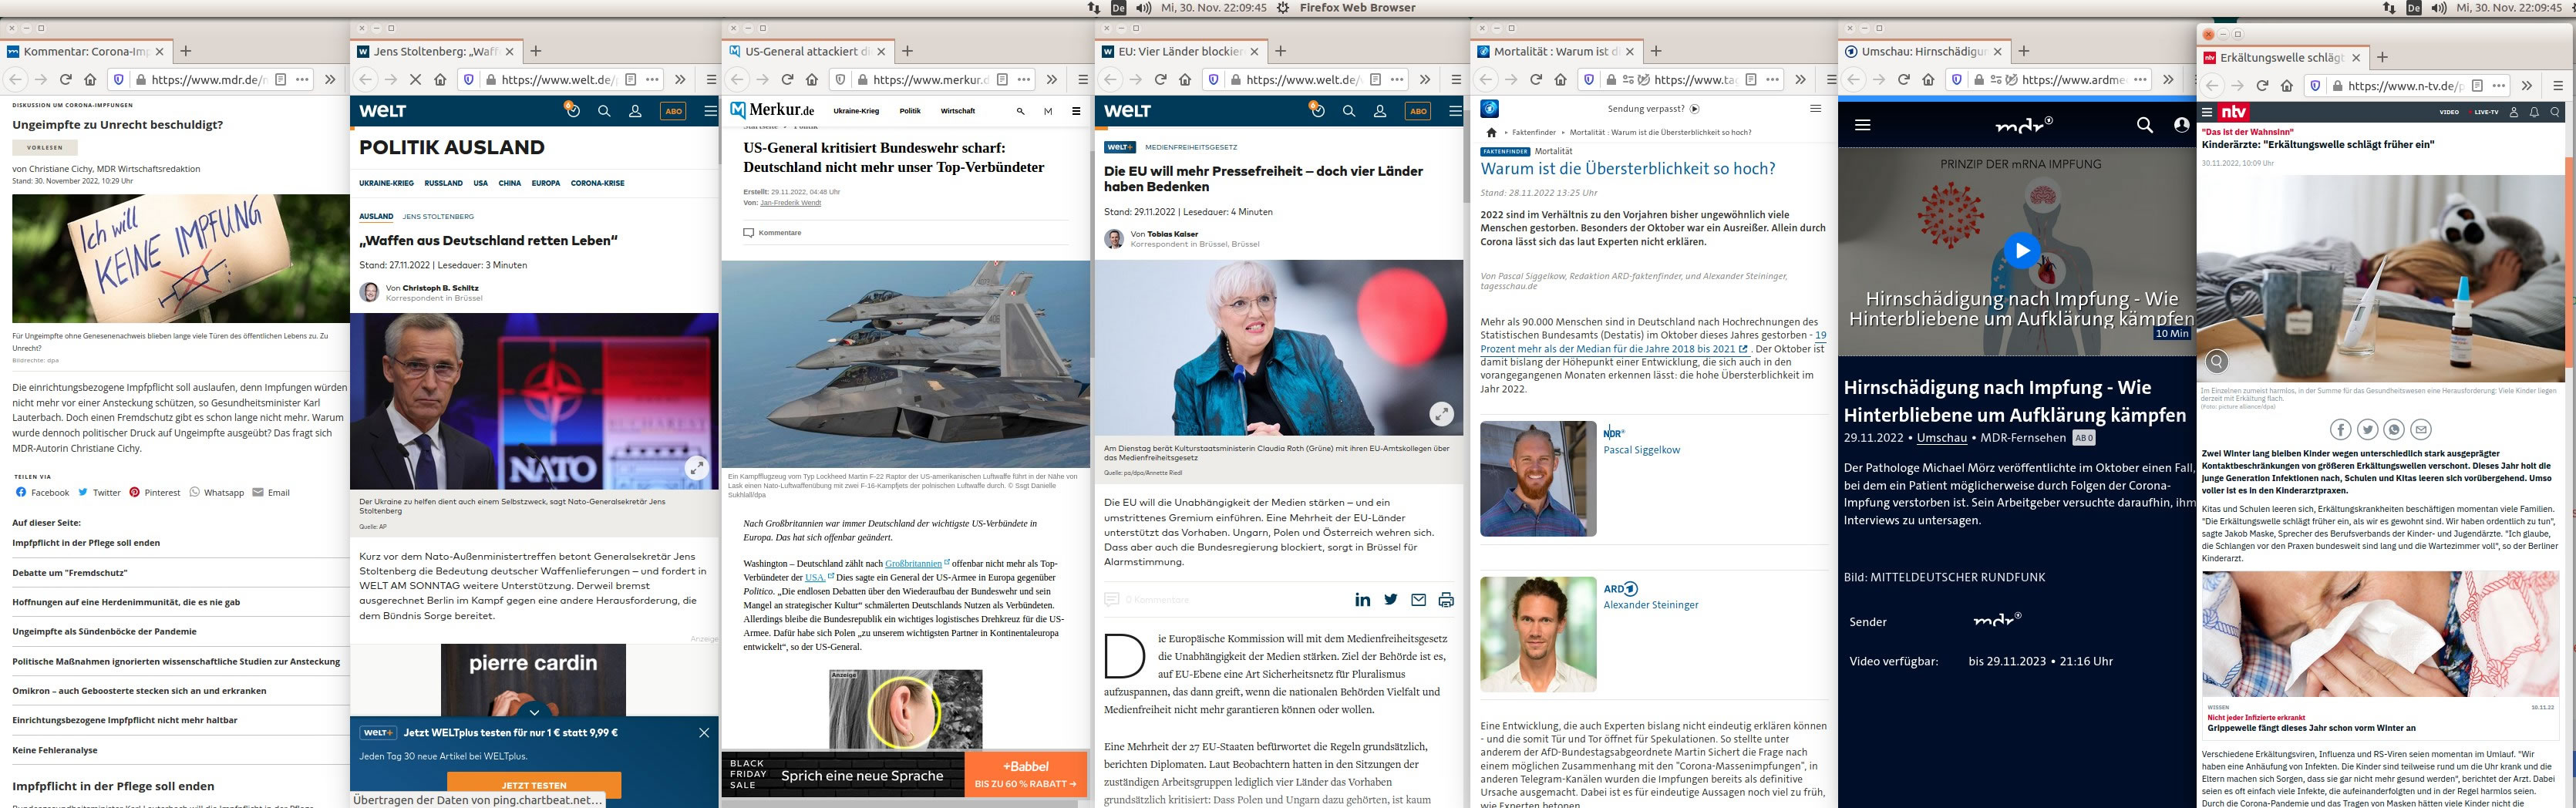Open Firefox menu in the Stoltenberg welt.de window

pos(711,79)
